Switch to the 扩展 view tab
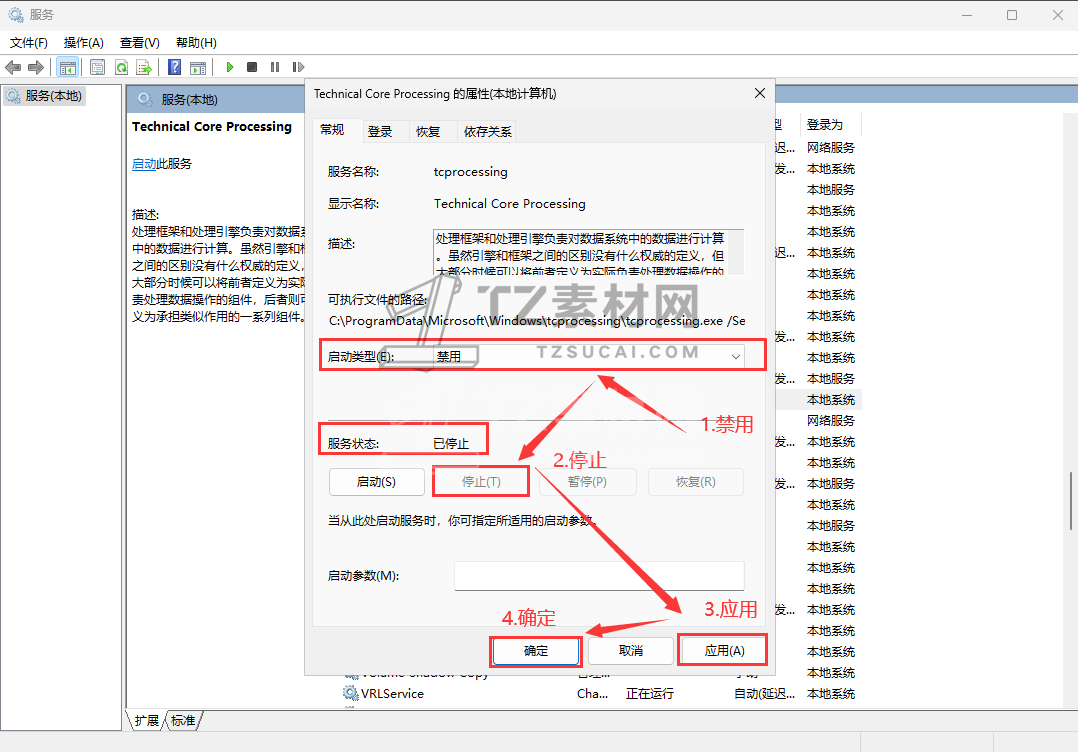The height and width of the screenshot is (752, 1078). point(146,720)
